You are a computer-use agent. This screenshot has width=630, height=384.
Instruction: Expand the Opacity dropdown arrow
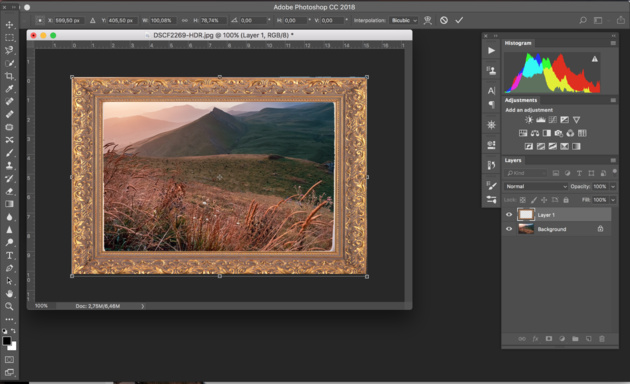613,186
